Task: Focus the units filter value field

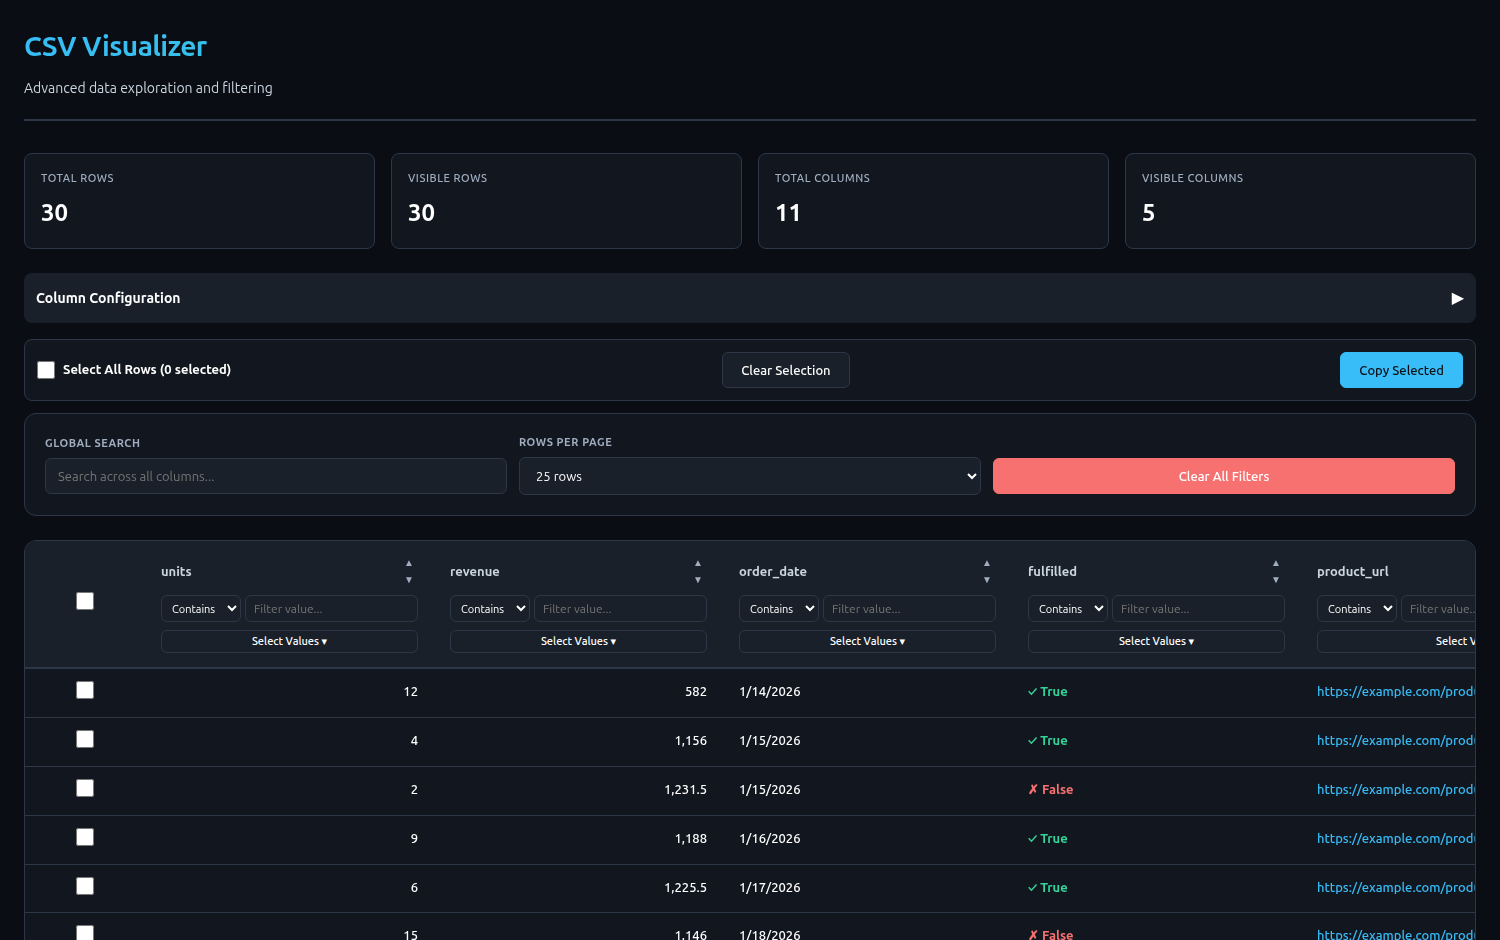Action: (x=331, y=608)
